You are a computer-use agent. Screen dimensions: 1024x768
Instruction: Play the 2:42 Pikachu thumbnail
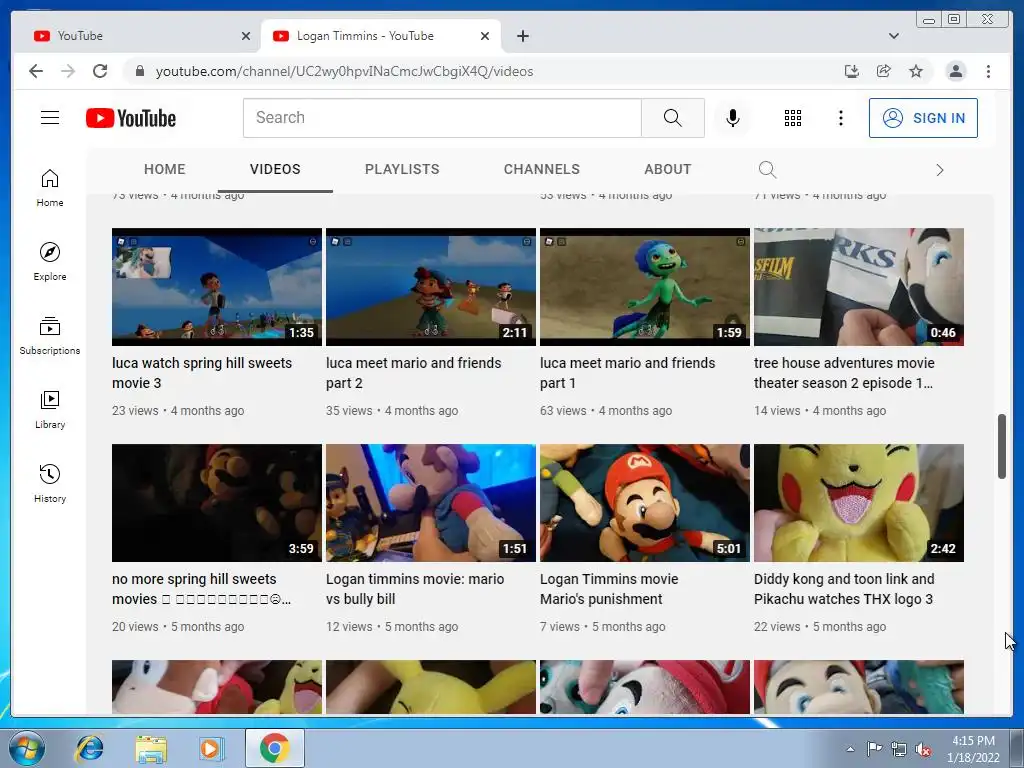click(859, 503)
